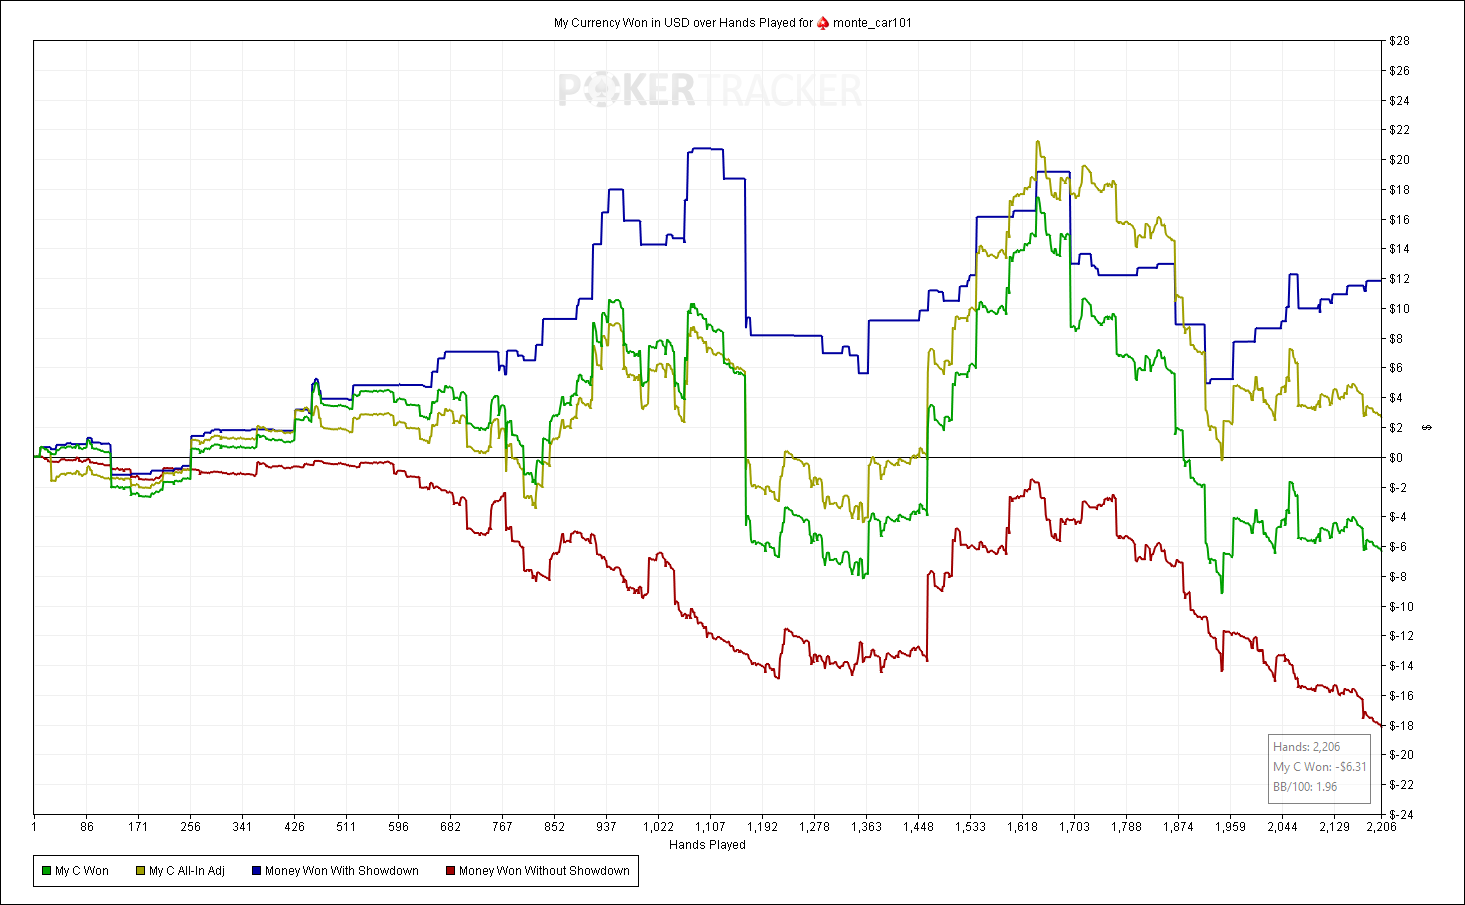Click the "1,533" x-axis tick label
1465x905 pixels.
(x=970, y=827)
